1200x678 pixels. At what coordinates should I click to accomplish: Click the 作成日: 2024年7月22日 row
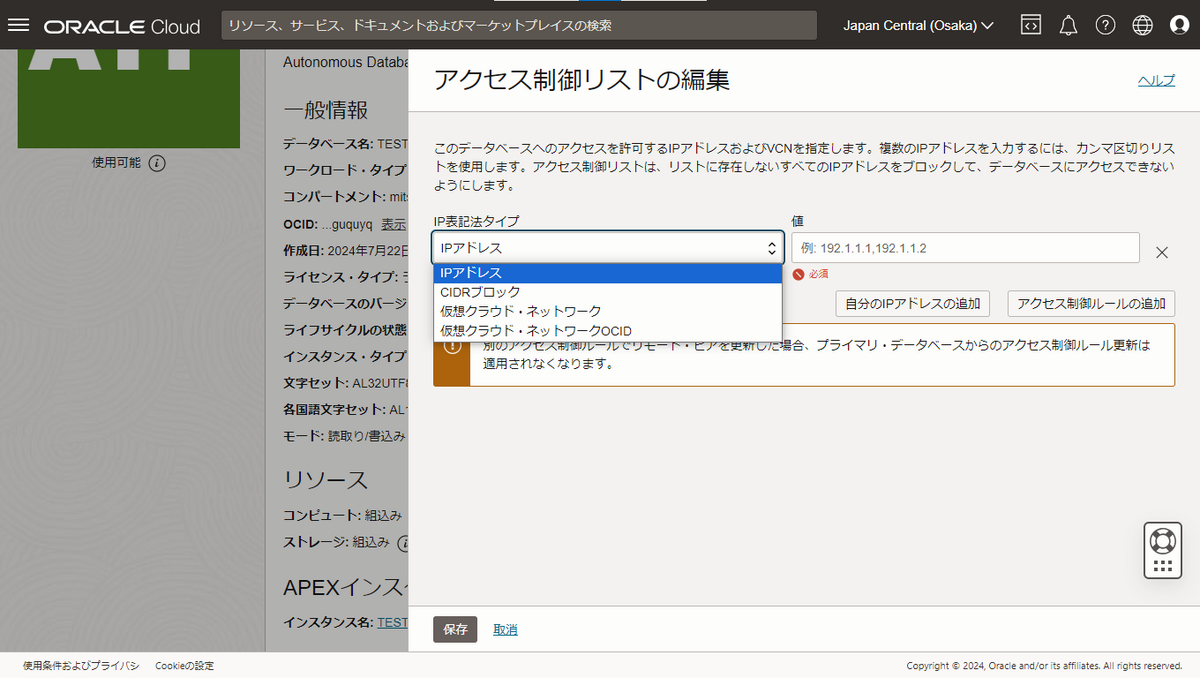tap(345, 249)
